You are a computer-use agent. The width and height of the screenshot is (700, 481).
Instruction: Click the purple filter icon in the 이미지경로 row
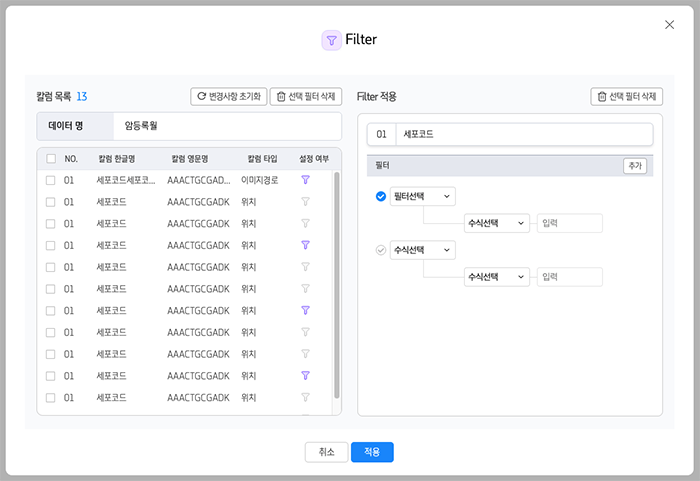pos(306,180)
